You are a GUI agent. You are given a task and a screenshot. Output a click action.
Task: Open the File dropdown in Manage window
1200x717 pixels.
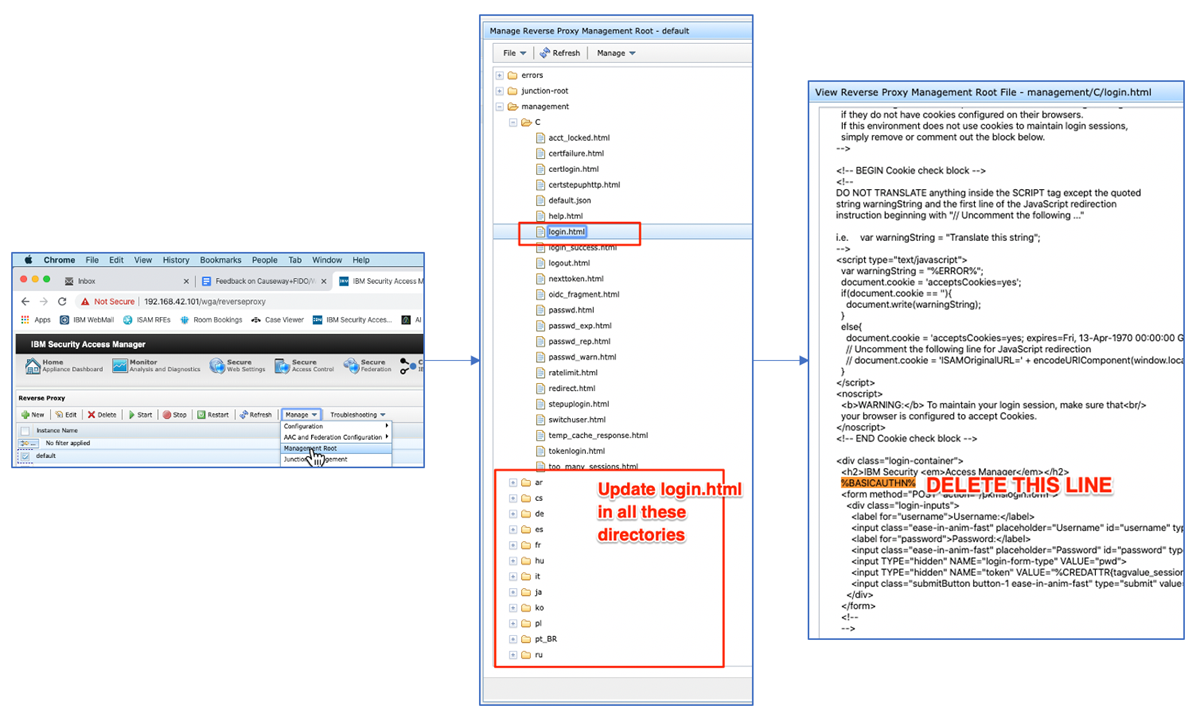pos(512,53)
